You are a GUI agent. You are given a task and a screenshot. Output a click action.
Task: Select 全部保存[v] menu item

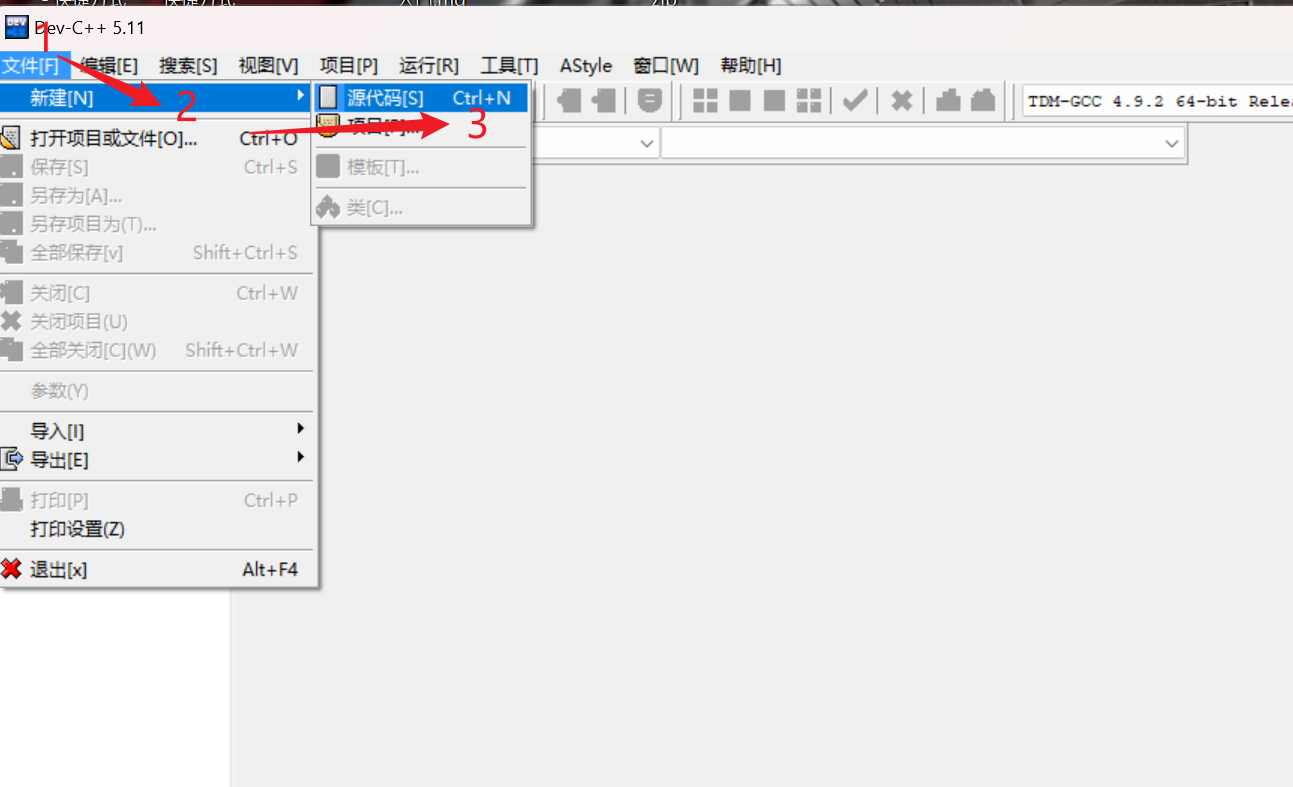click(156, 253)
